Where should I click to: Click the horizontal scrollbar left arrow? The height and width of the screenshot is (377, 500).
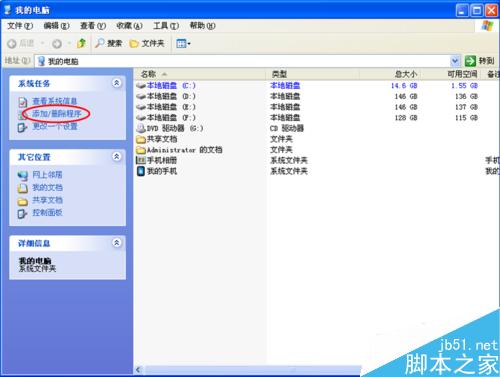138,369
